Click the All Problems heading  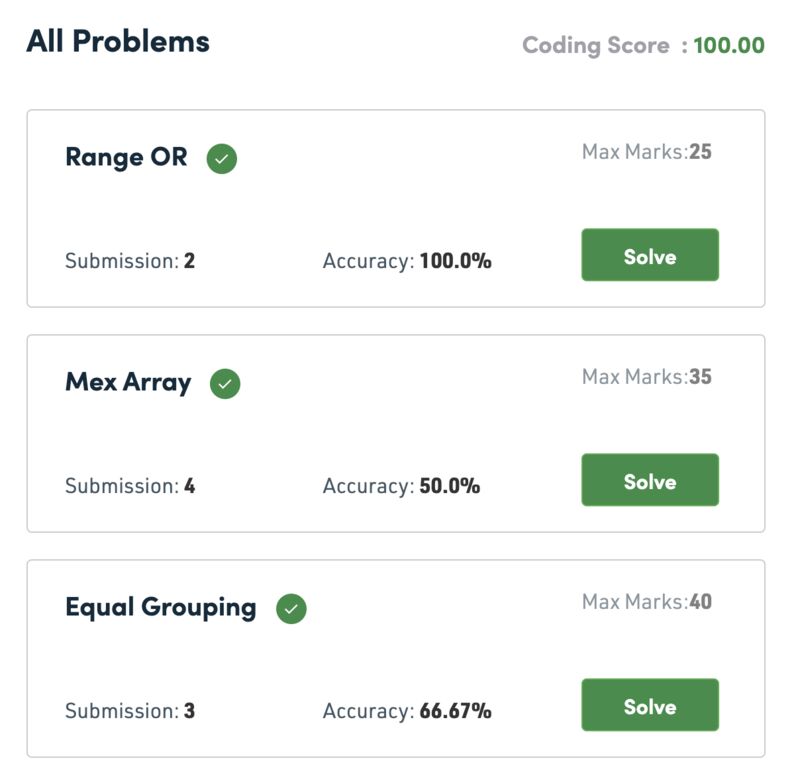pos(118,41)
